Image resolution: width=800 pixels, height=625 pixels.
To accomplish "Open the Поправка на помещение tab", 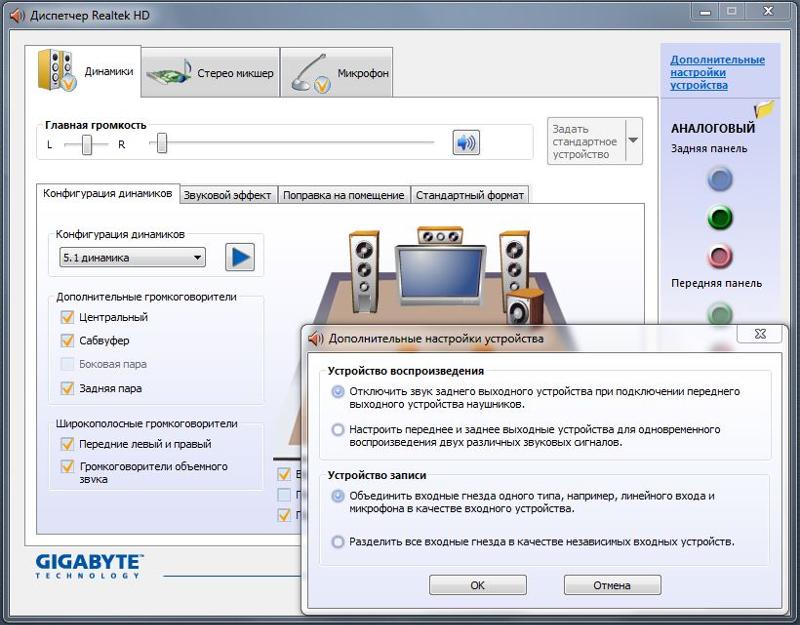I will [343, 195].
